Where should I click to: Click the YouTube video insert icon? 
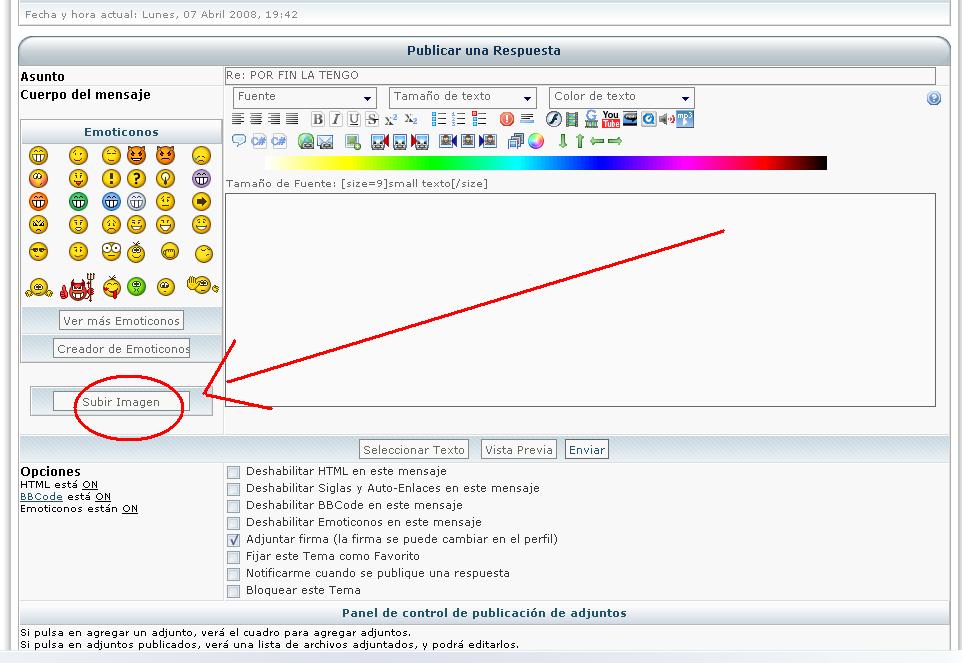[x=610, y=119]
